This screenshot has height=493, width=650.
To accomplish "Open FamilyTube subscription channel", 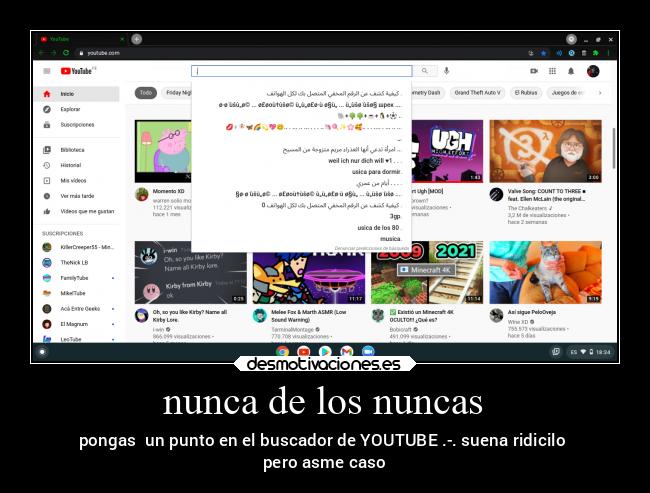I will [x=78, y=278].
